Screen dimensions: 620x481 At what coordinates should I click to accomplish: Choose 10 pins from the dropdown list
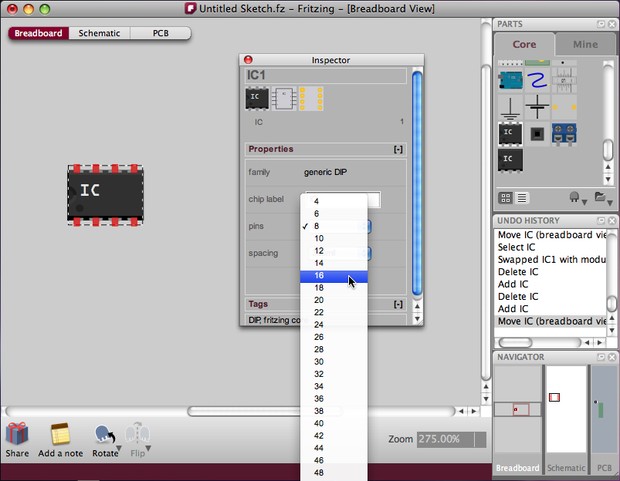pos(334,239)
